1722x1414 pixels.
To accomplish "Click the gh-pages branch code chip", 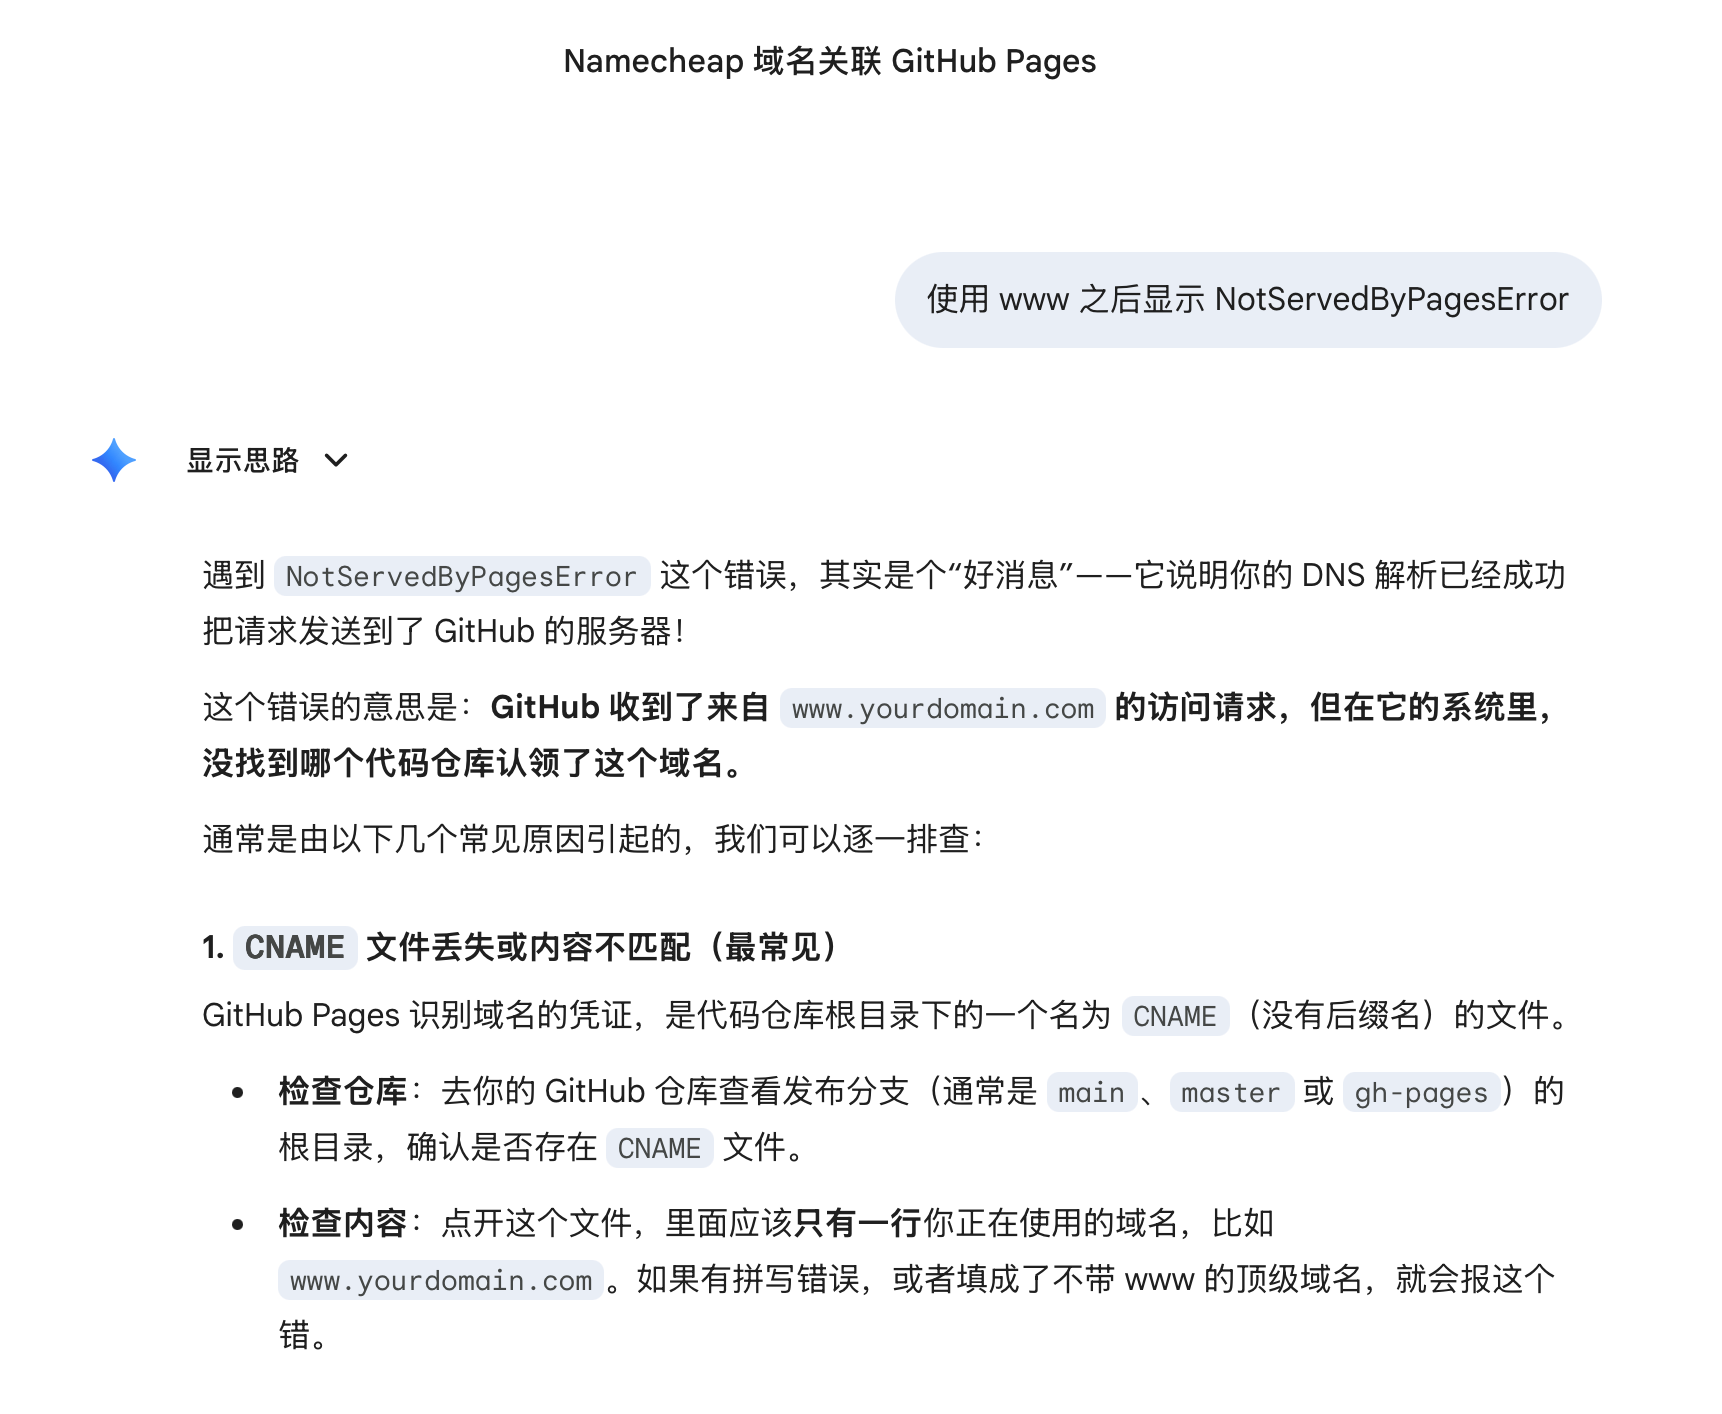I will [1420, 1092].
